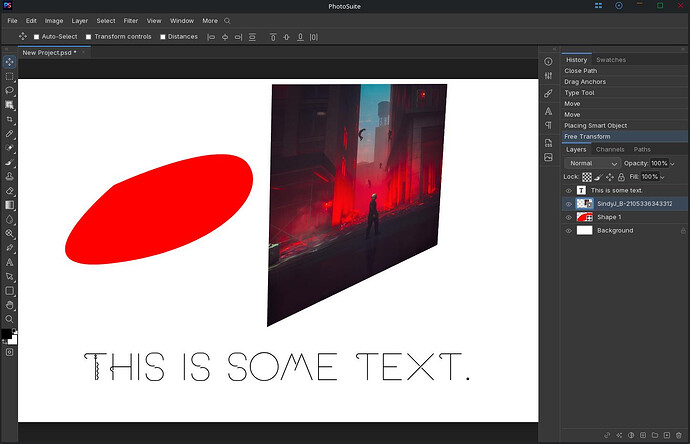Open the Info panel icon
Screen dimensions: 690x444
tap(548, 62)
